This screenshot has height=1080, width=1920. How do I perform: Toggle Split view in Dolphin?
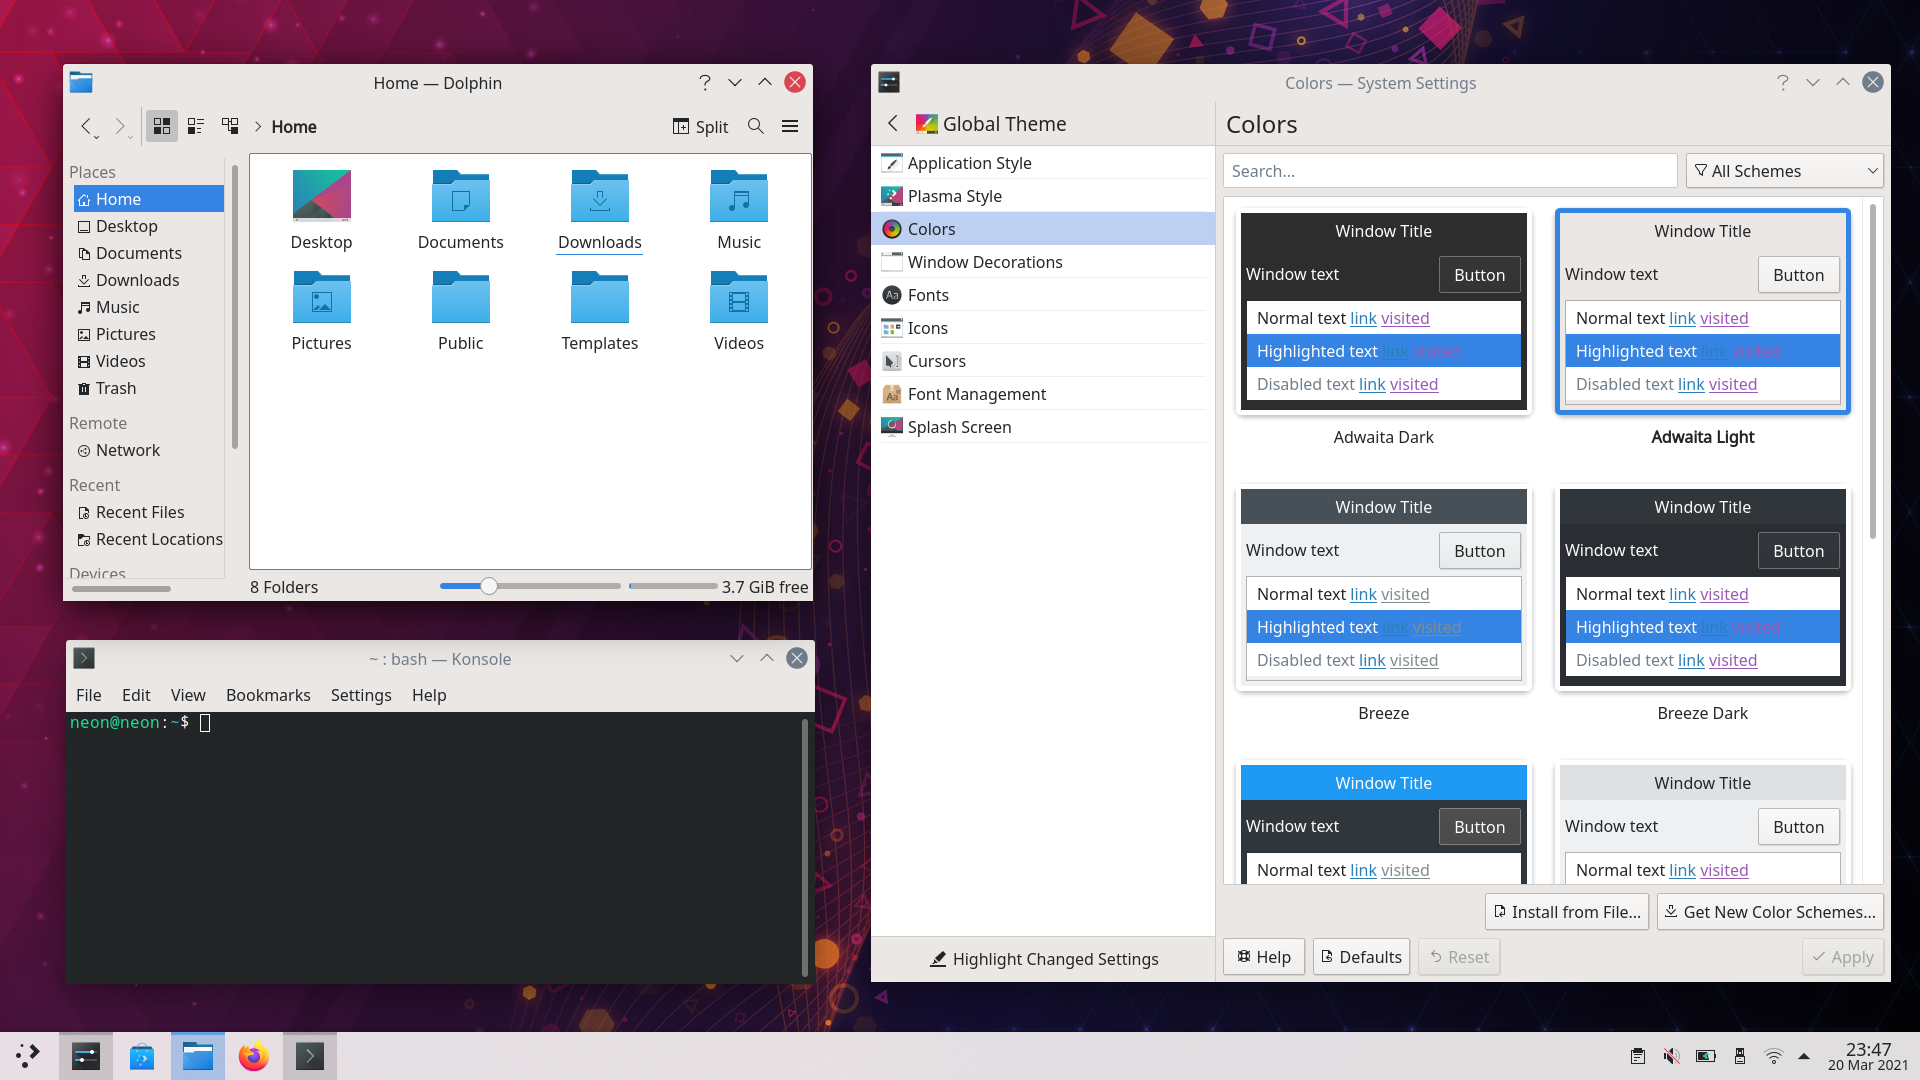(700, 126)
